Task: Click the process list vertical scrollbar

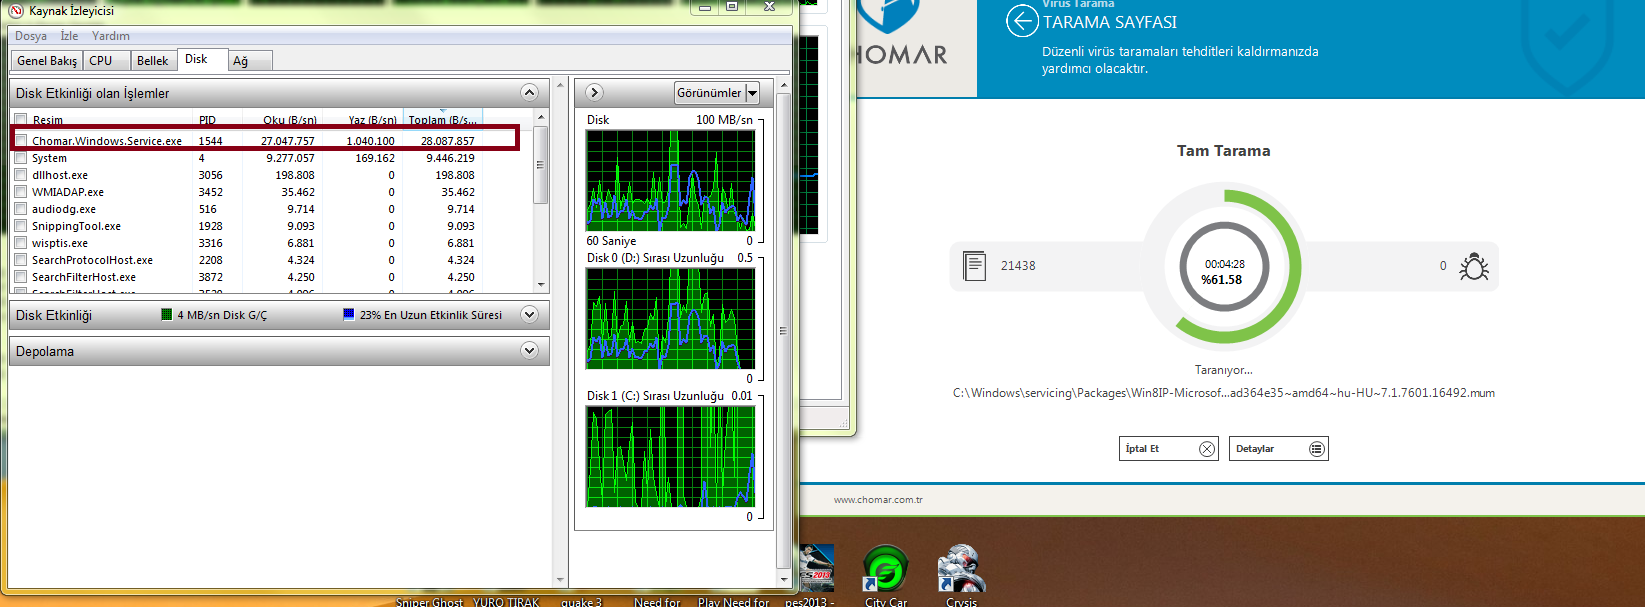Action: [541, 200]
